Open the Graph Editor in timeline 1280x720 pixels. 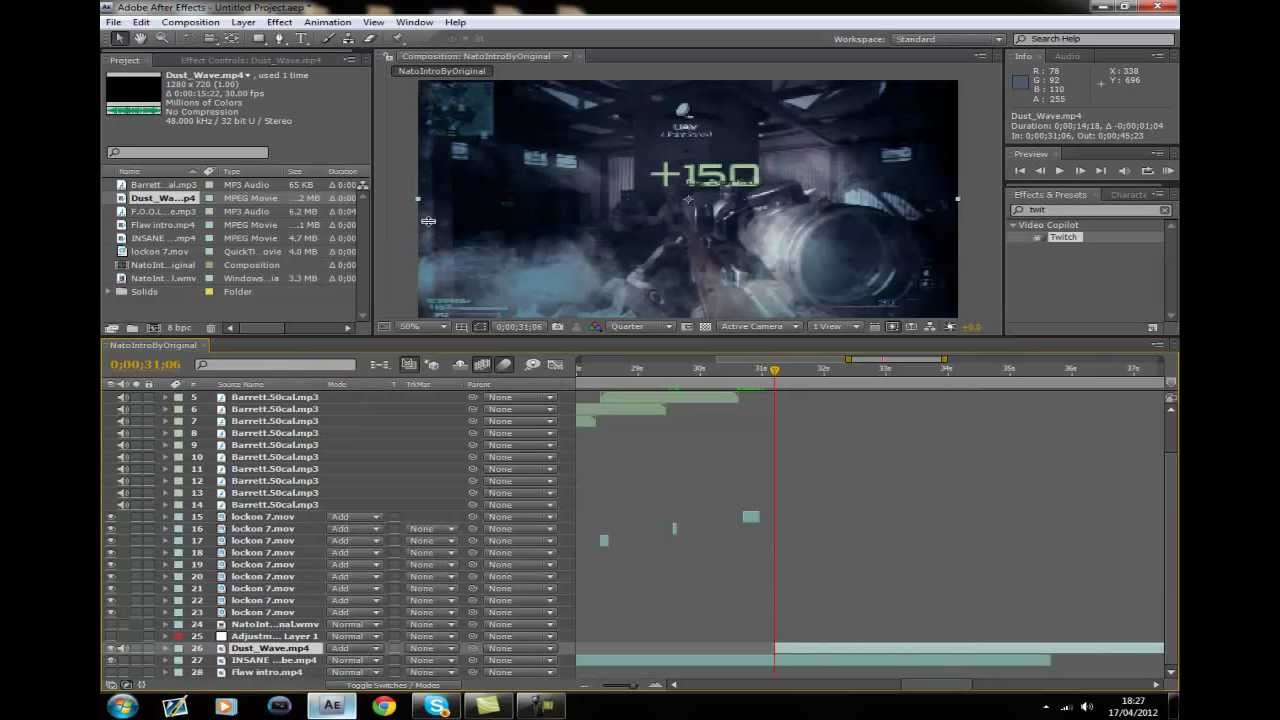(x=556, y=365)
